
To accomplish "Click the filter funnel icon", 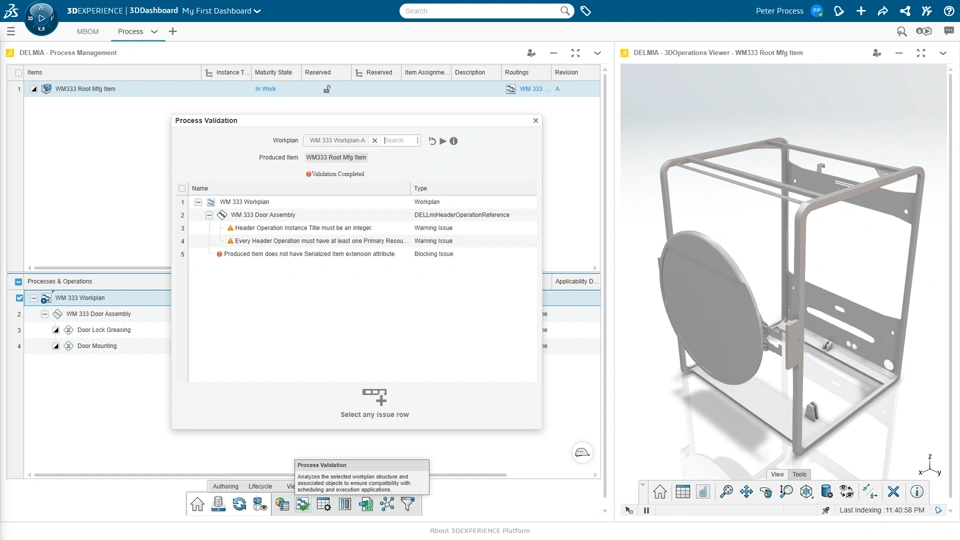I will click(x=408, y=504).
